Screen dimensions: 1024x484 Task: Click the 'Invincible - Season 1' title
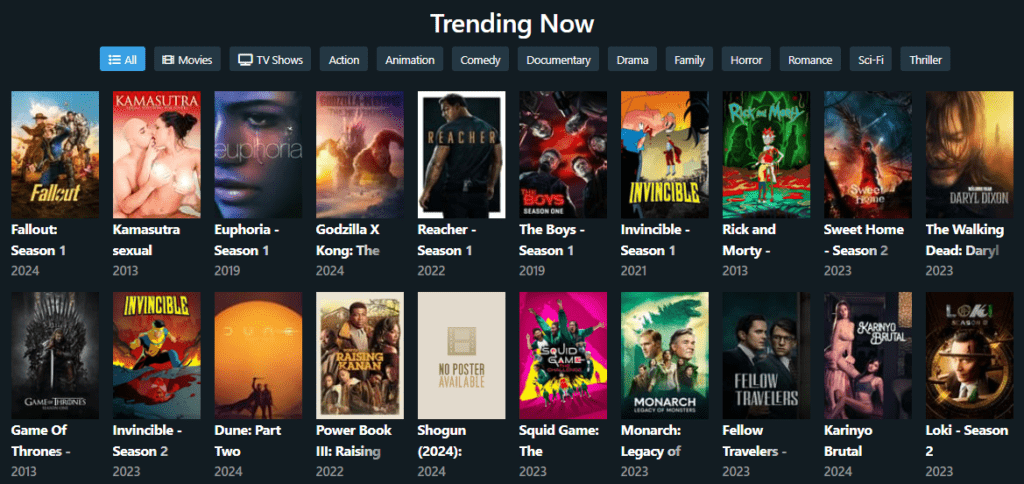pos(656,240)
